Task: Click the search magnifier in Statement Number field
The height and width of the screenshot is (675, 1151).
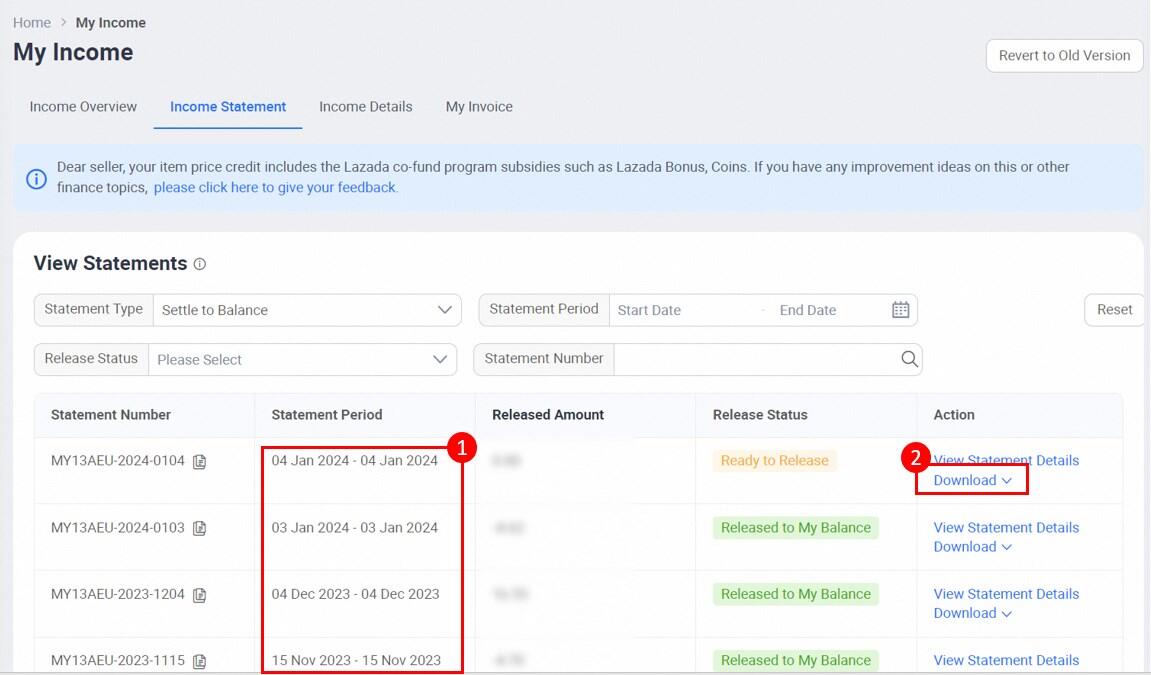Action: click(x=908, y=359)
